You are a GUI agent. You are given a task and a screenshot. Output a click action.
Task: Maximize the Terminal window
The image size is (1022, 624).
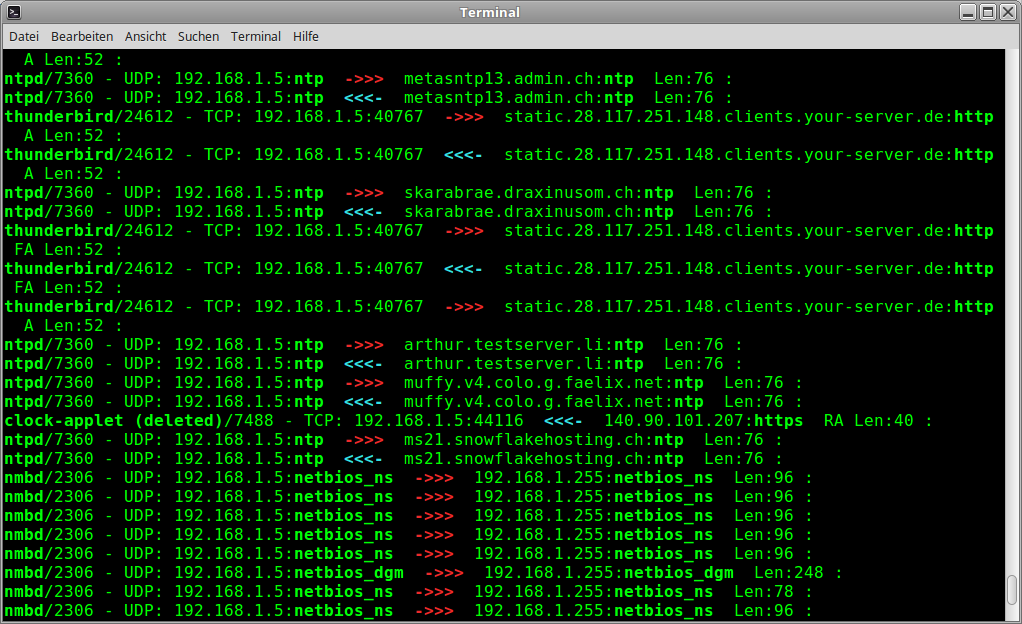coord(988,12)
